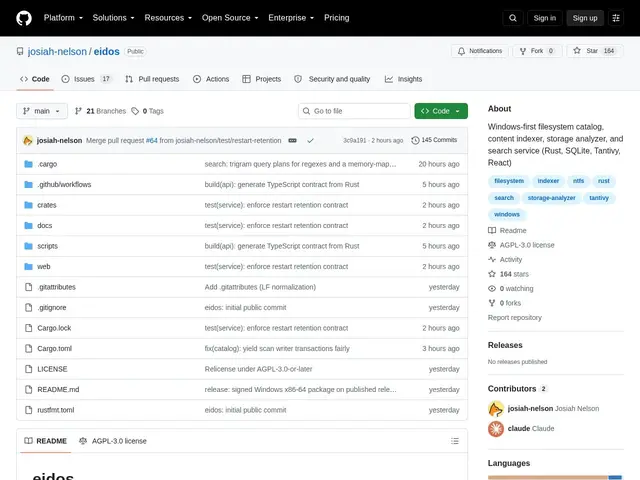
Task: Click the search magnifier icon in header
Action: [513, 18]
